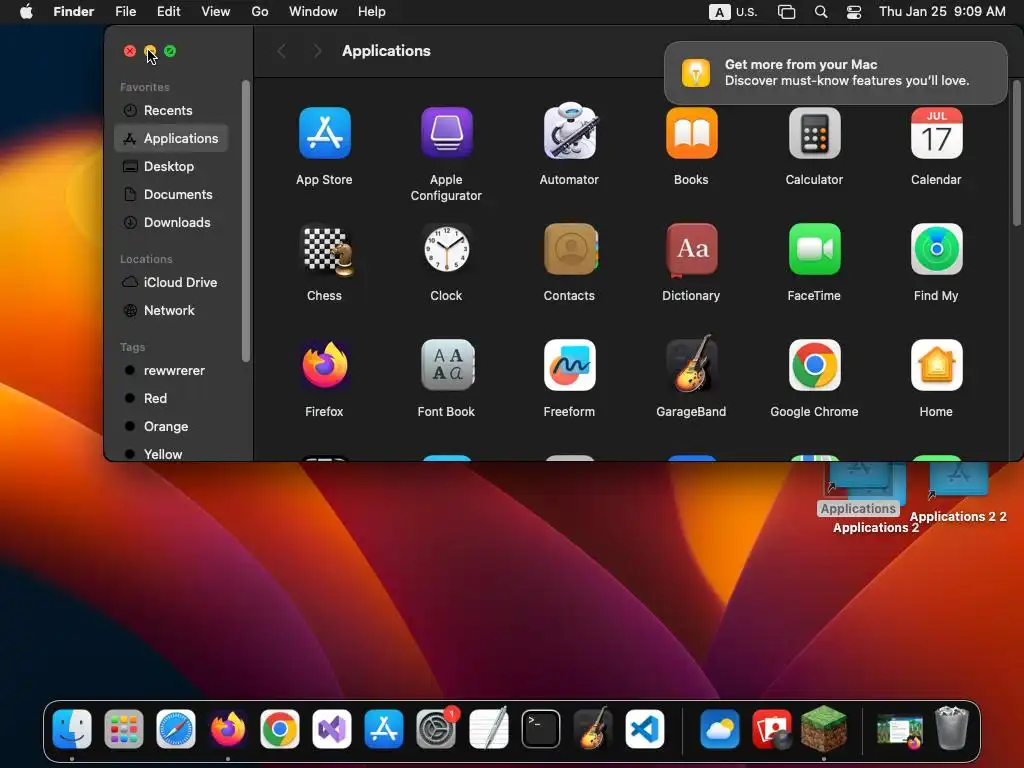
Task: Open Safari from the Dock
Action: [176, 729]
